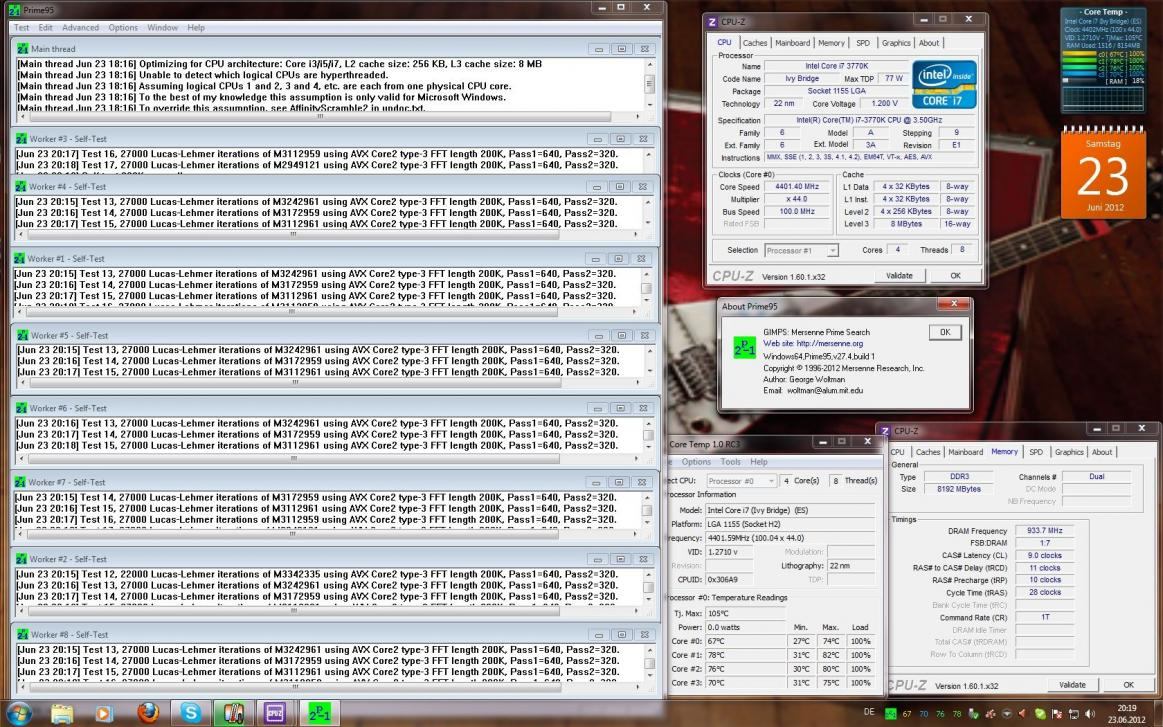The width and height of the screenshot is (1163, 727).
Task: Click the CPU-Z title icon of the memory window
Action: click(x=885, y=430)
